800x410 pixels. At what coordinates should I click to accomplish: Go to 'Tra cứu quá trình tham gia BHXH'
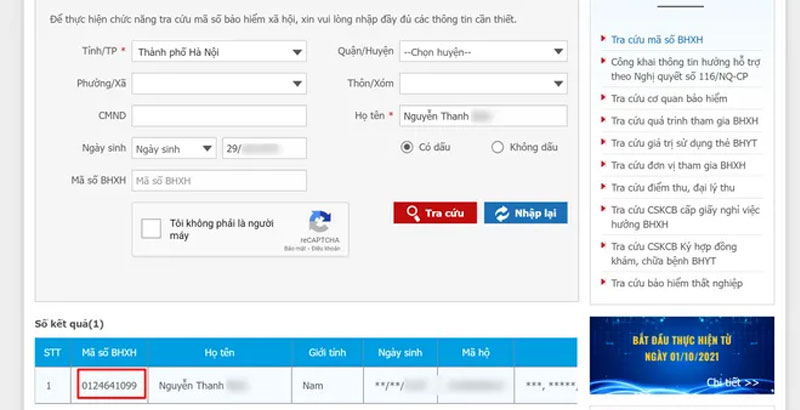(684, 121)
